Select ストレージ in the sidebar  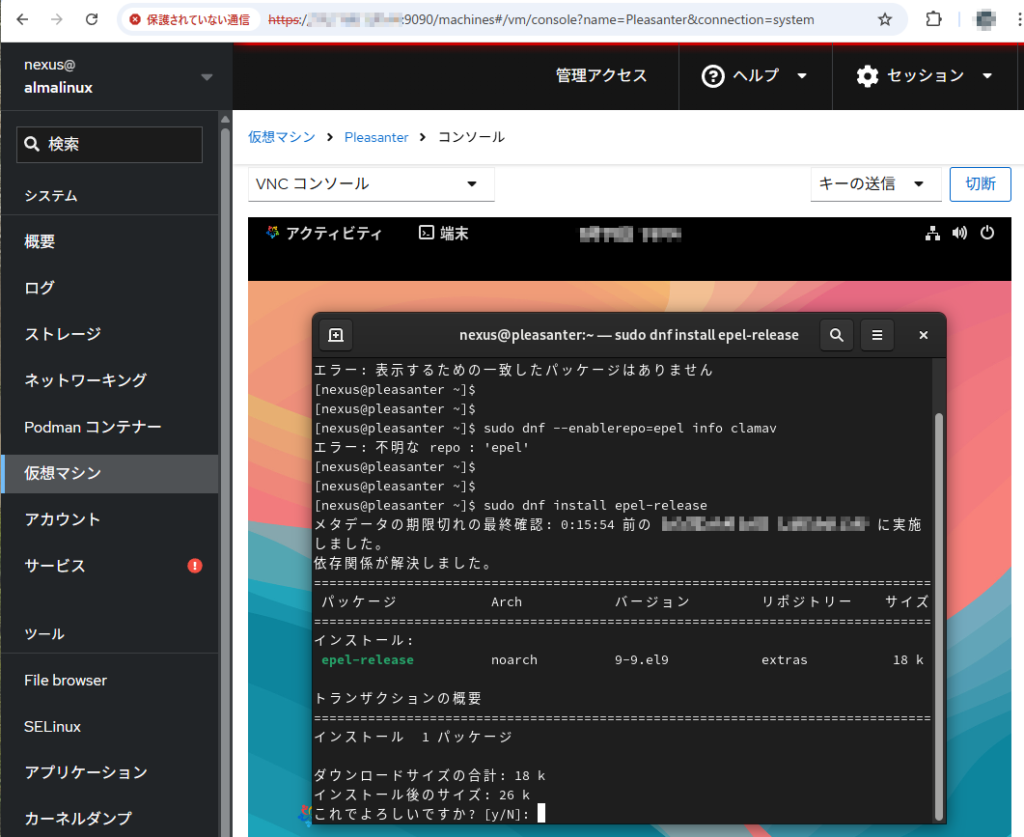[63, 334]
